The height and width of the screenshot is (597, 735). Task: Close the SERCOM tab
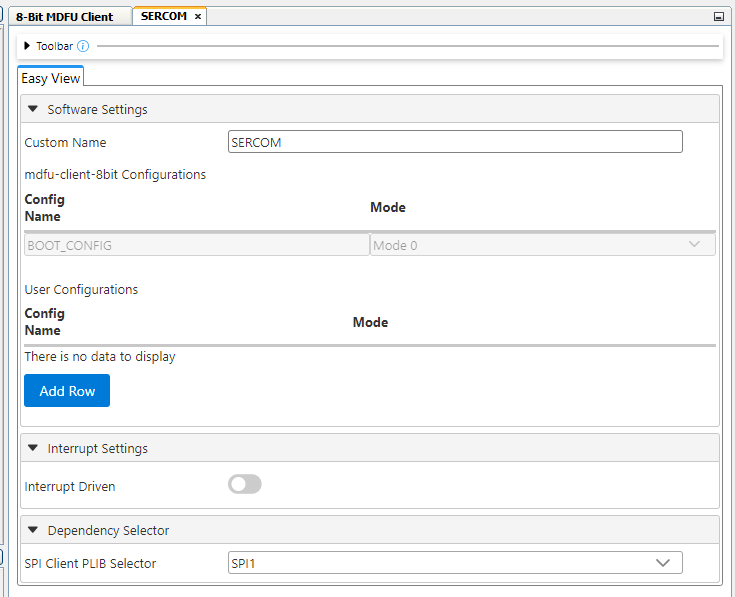(198, 17)
